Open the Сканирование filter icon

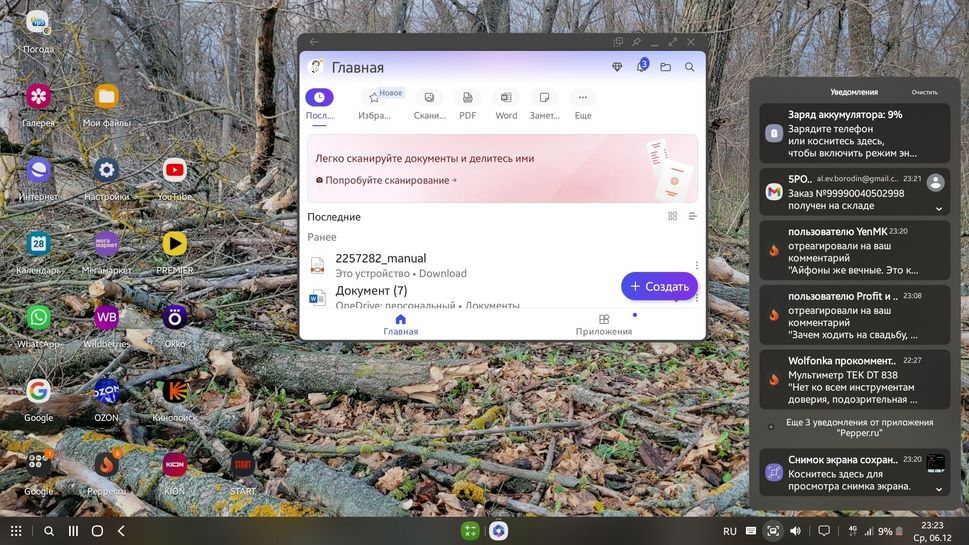429,98
